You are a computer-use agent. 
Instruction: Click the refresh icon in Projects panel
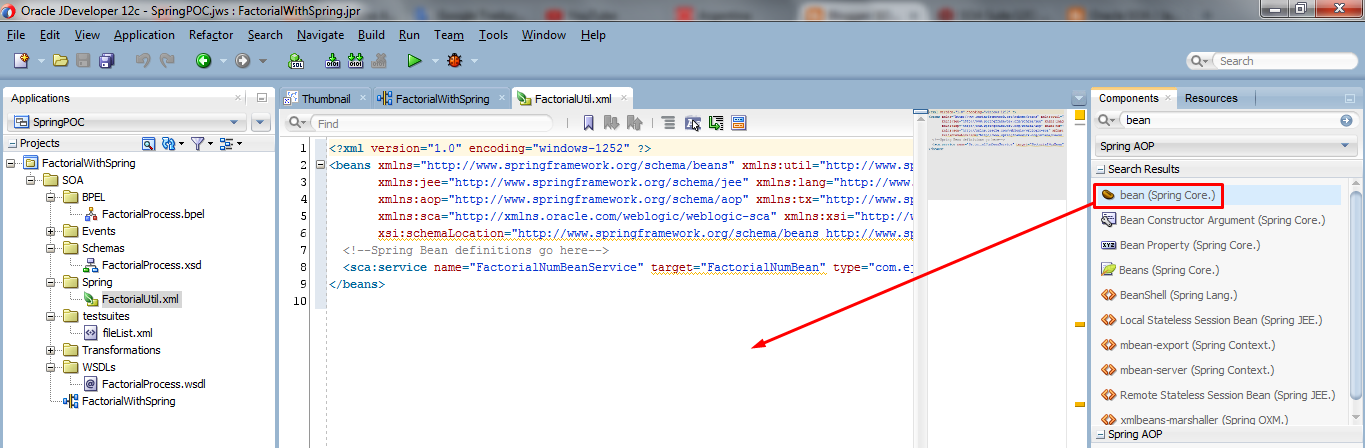click(168, 144)
